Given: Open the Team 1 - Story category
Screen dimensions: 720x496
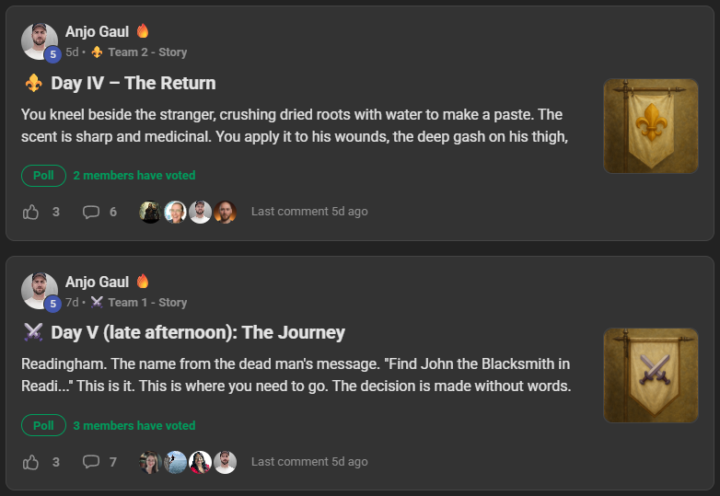Looking at the screenshot, I should click(147, 302).
